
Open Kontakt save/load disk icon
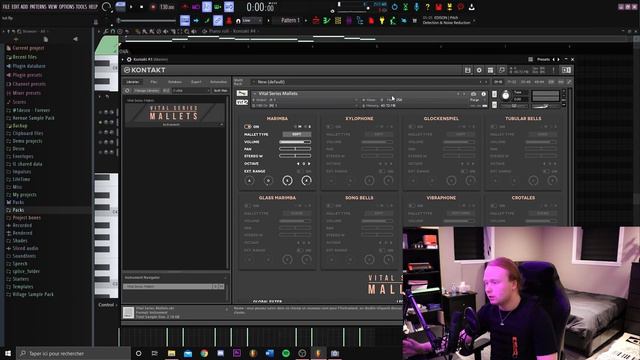coord(468,70)
